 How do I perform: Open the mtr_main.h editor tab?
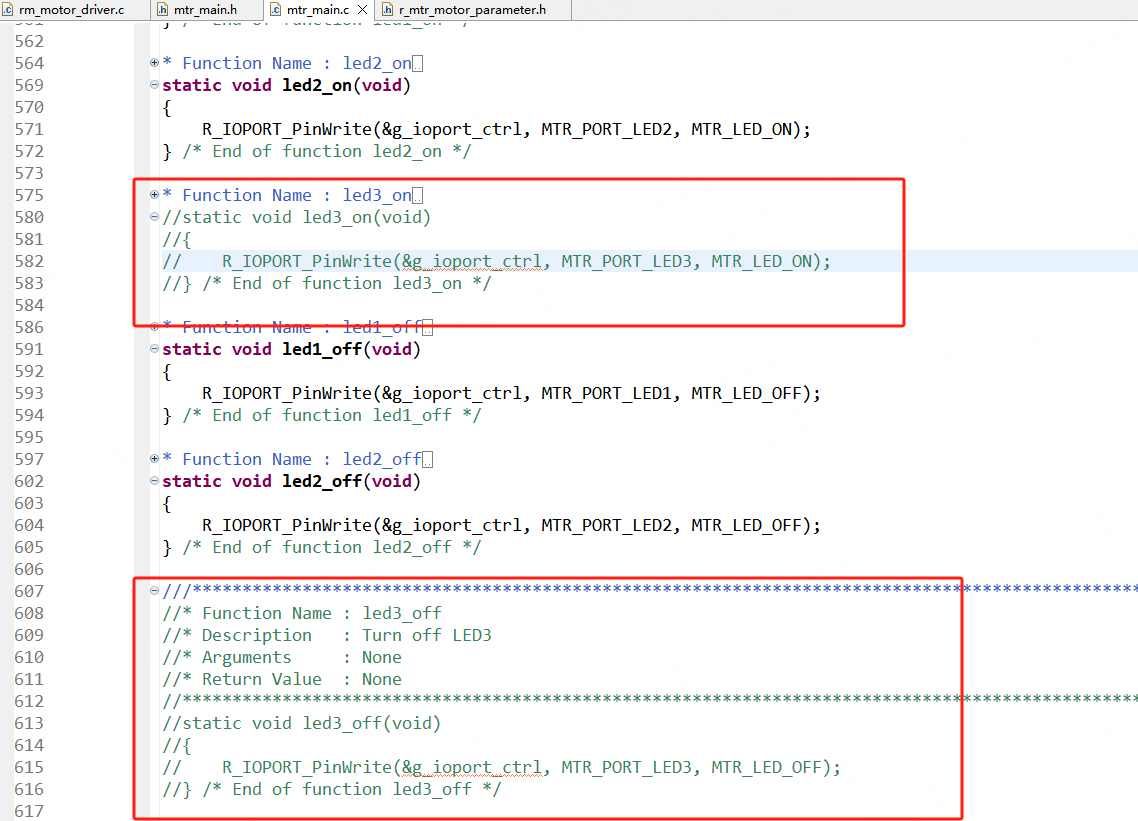click(x=204, y=9)
